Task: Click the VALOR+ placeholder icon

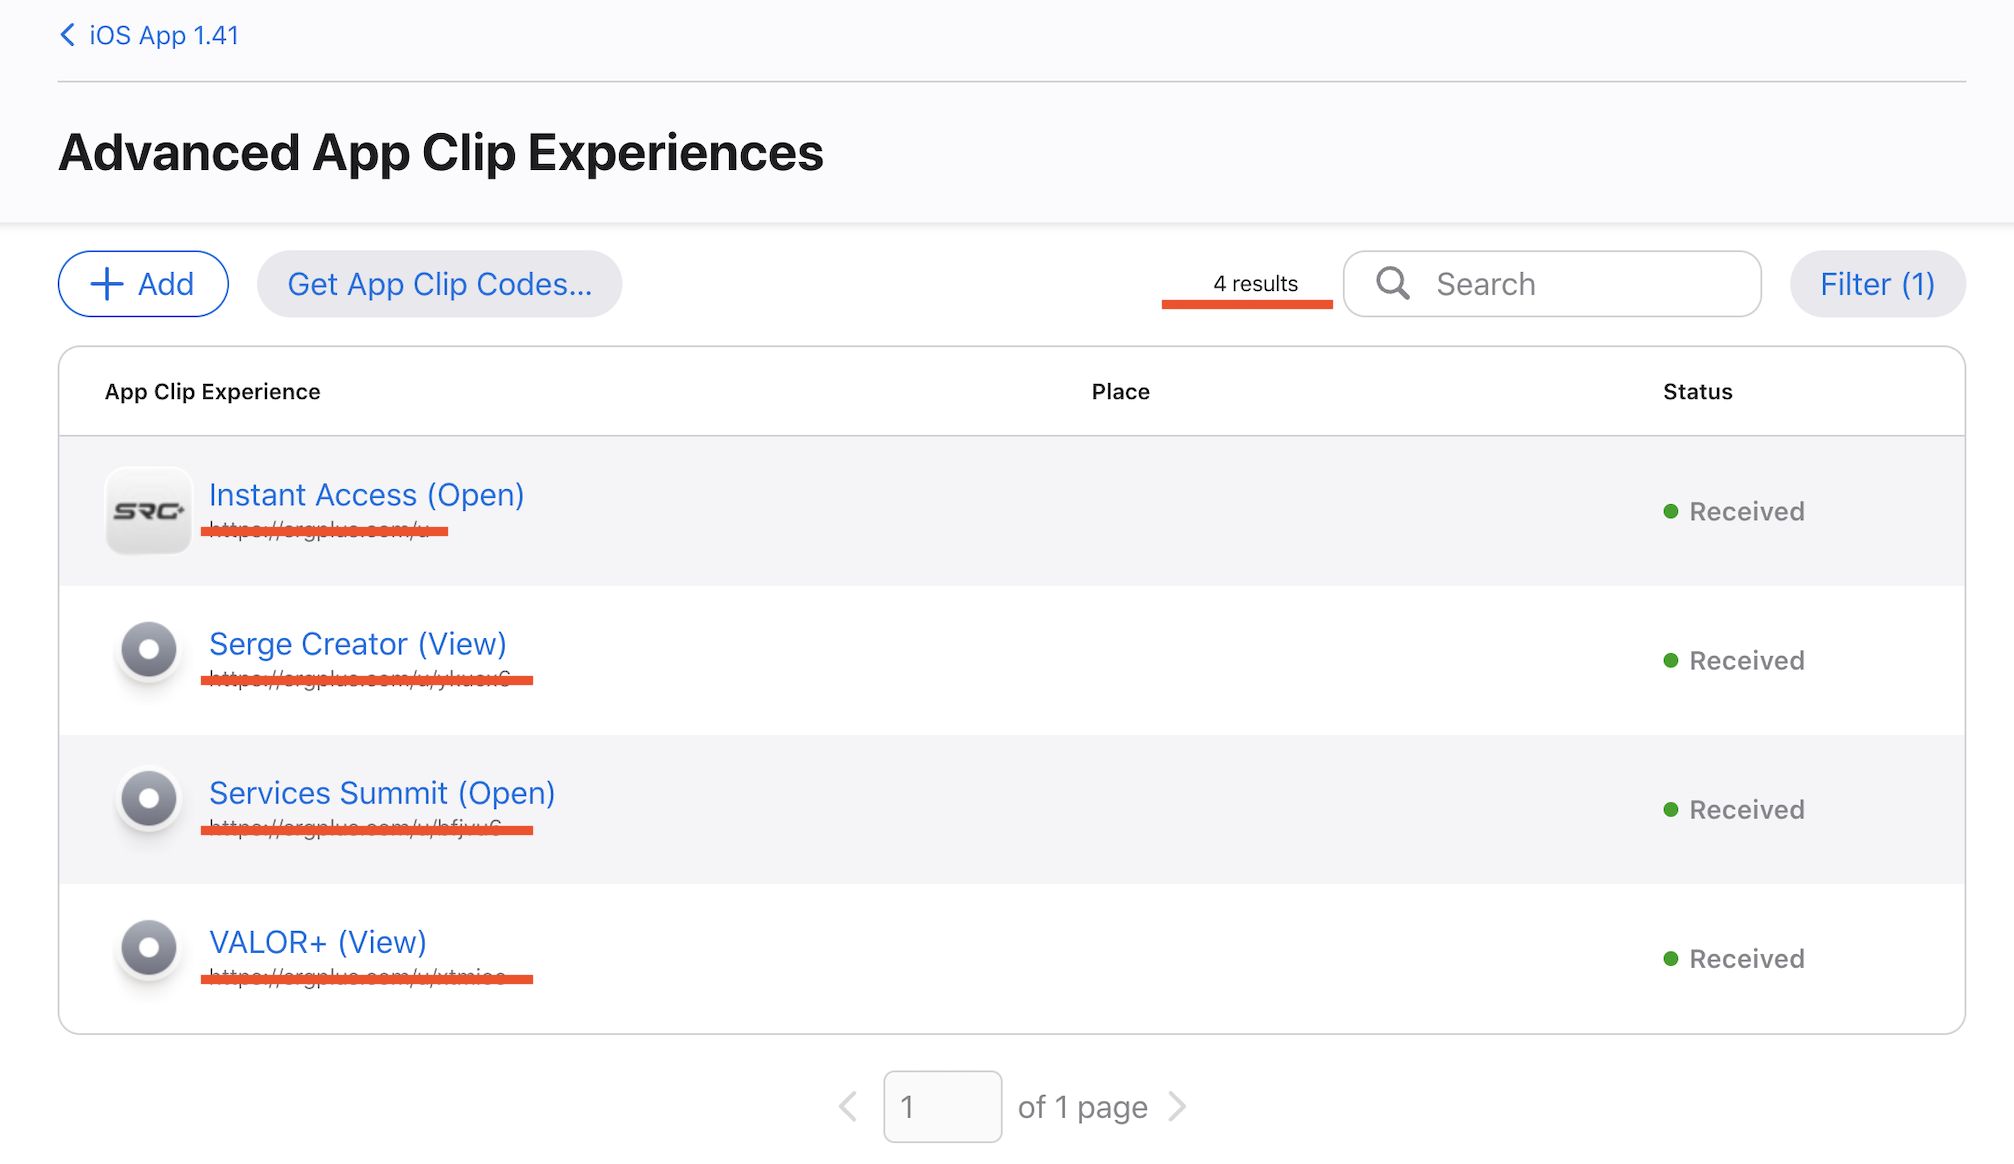Action: coord(149,948)
